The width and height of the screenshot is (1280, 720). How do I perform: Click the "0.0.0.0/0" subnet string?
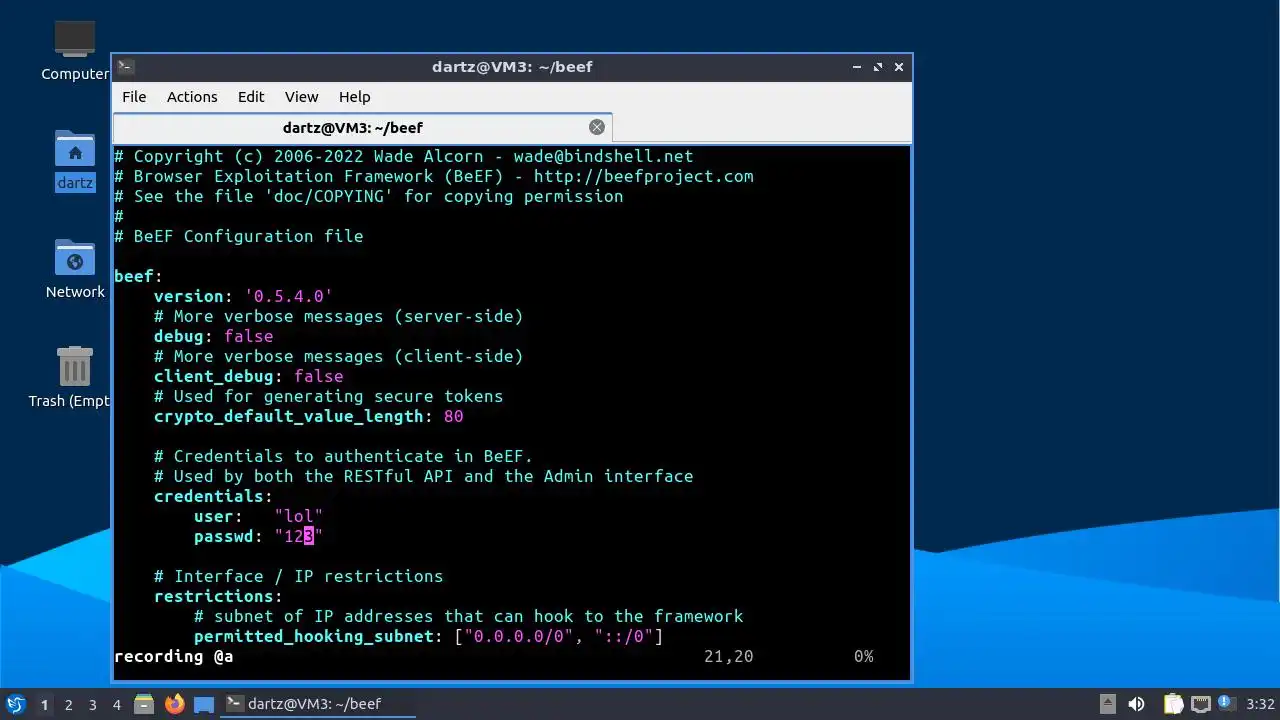pyautogui.click(x=519, y=636)
